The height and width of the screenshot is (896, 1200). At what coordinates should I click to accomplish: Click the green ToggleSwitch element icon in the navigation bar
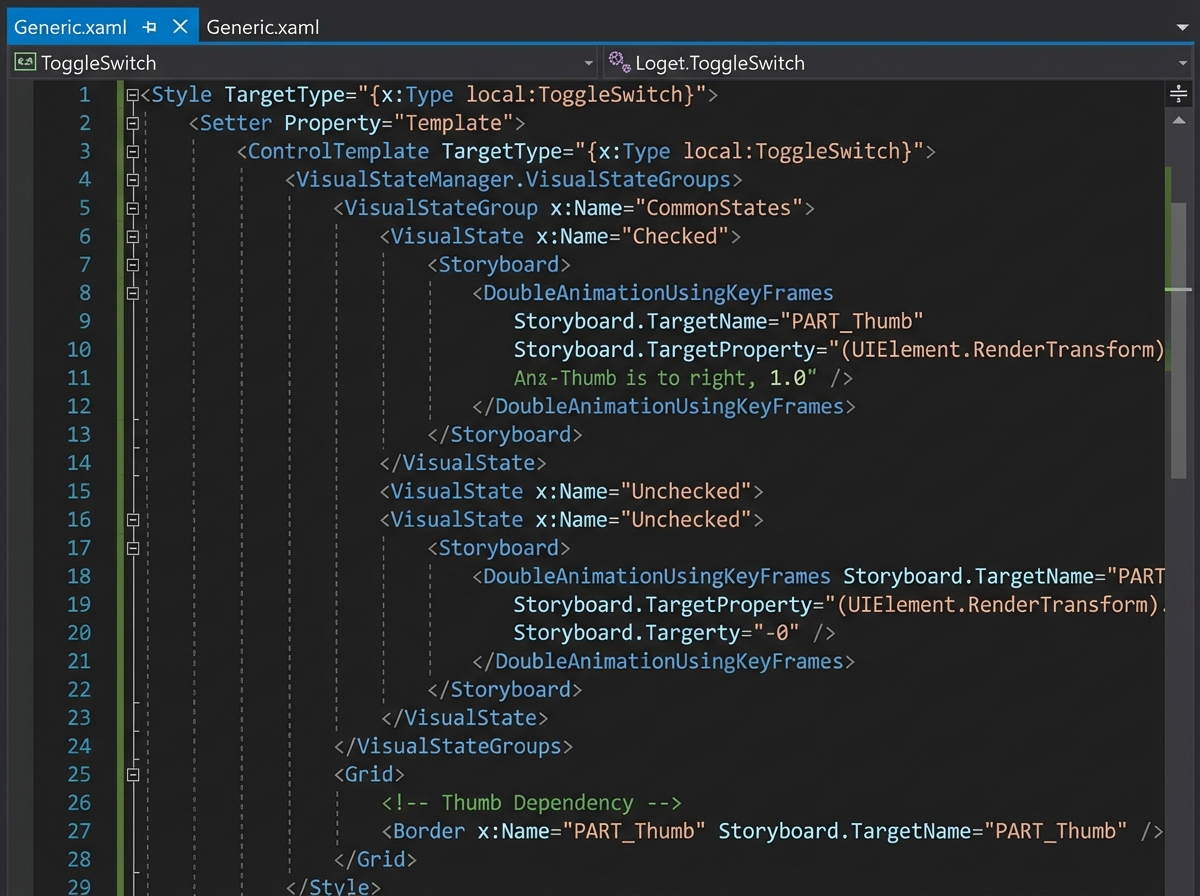(25, 62)
